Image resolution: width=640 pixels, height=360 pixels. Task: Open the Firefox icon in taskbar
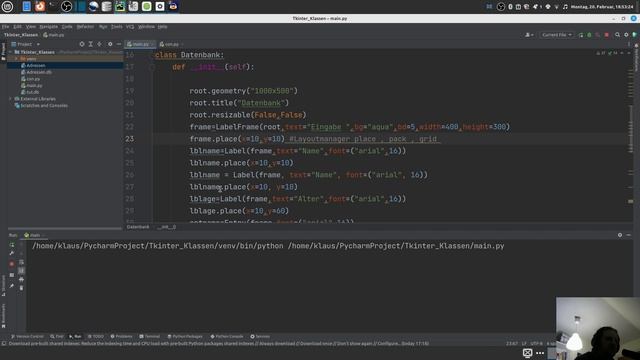coord(40,7)
